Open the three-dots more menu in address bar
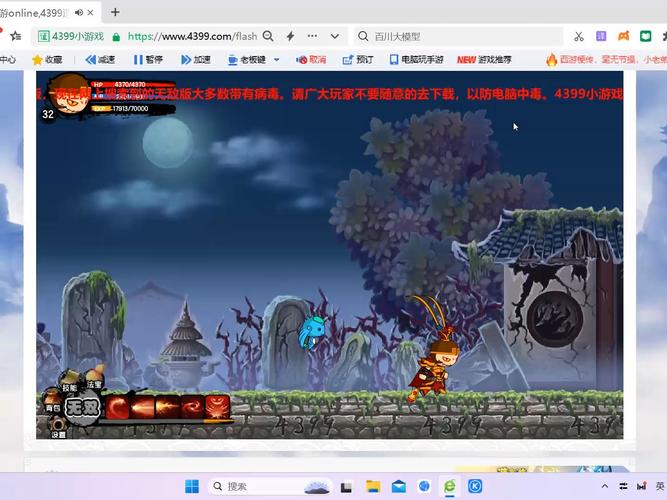Screen dimensions: 667x500 (x=312, y=36)
